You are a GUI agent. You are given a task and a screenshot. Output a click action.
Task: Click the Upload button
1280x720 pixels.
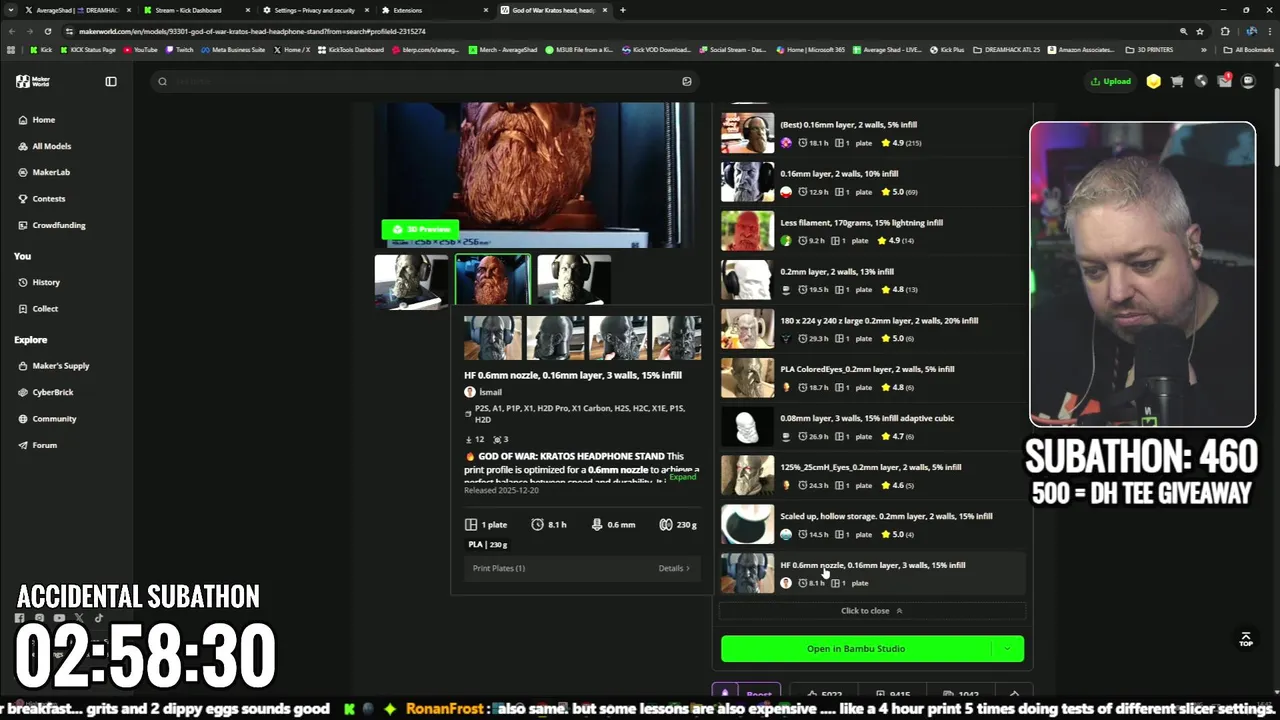click(x=1111, y=81)
